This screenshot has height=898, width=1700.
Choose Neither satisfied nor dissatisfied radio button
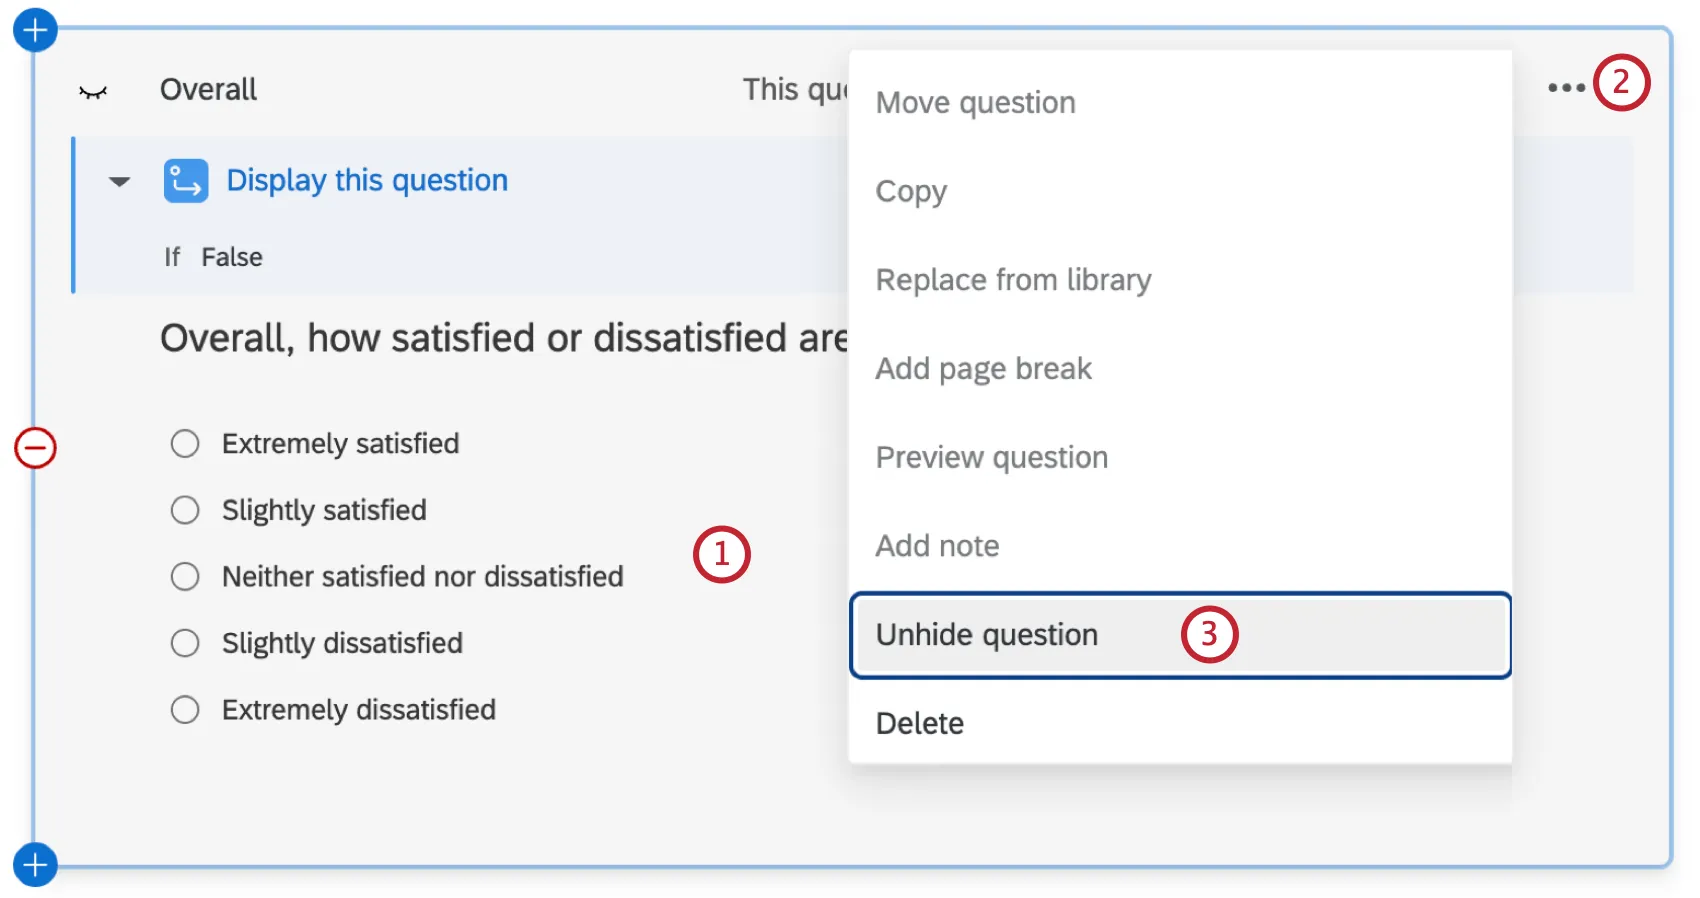point(185,576)
